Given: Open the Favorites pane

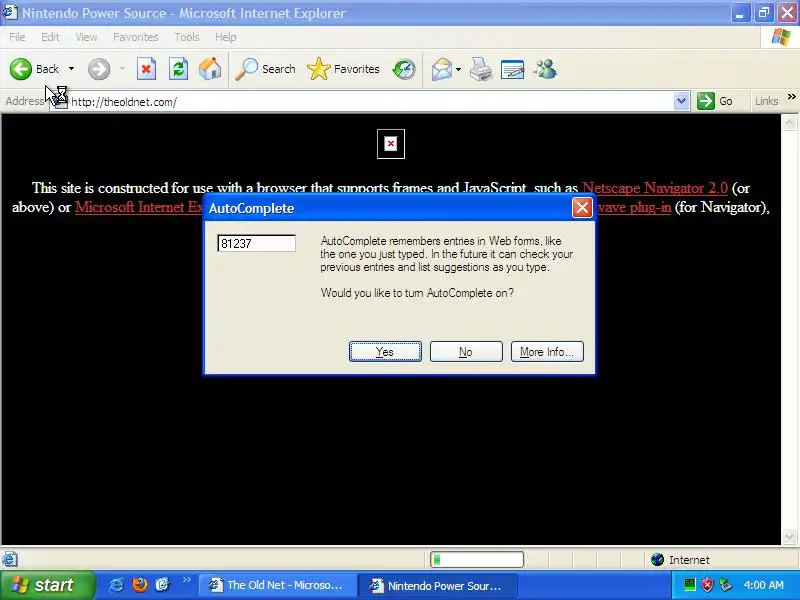Looking at the screenshot, I should (x=343, y=69).
